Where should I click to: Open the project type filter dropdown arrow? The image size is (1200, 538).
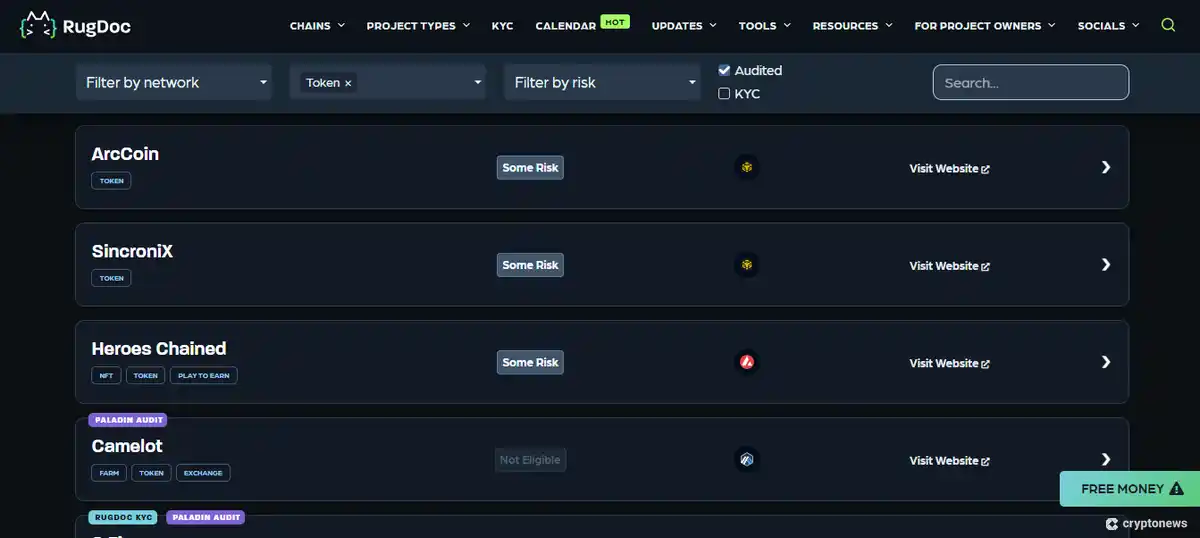[477, 82]
